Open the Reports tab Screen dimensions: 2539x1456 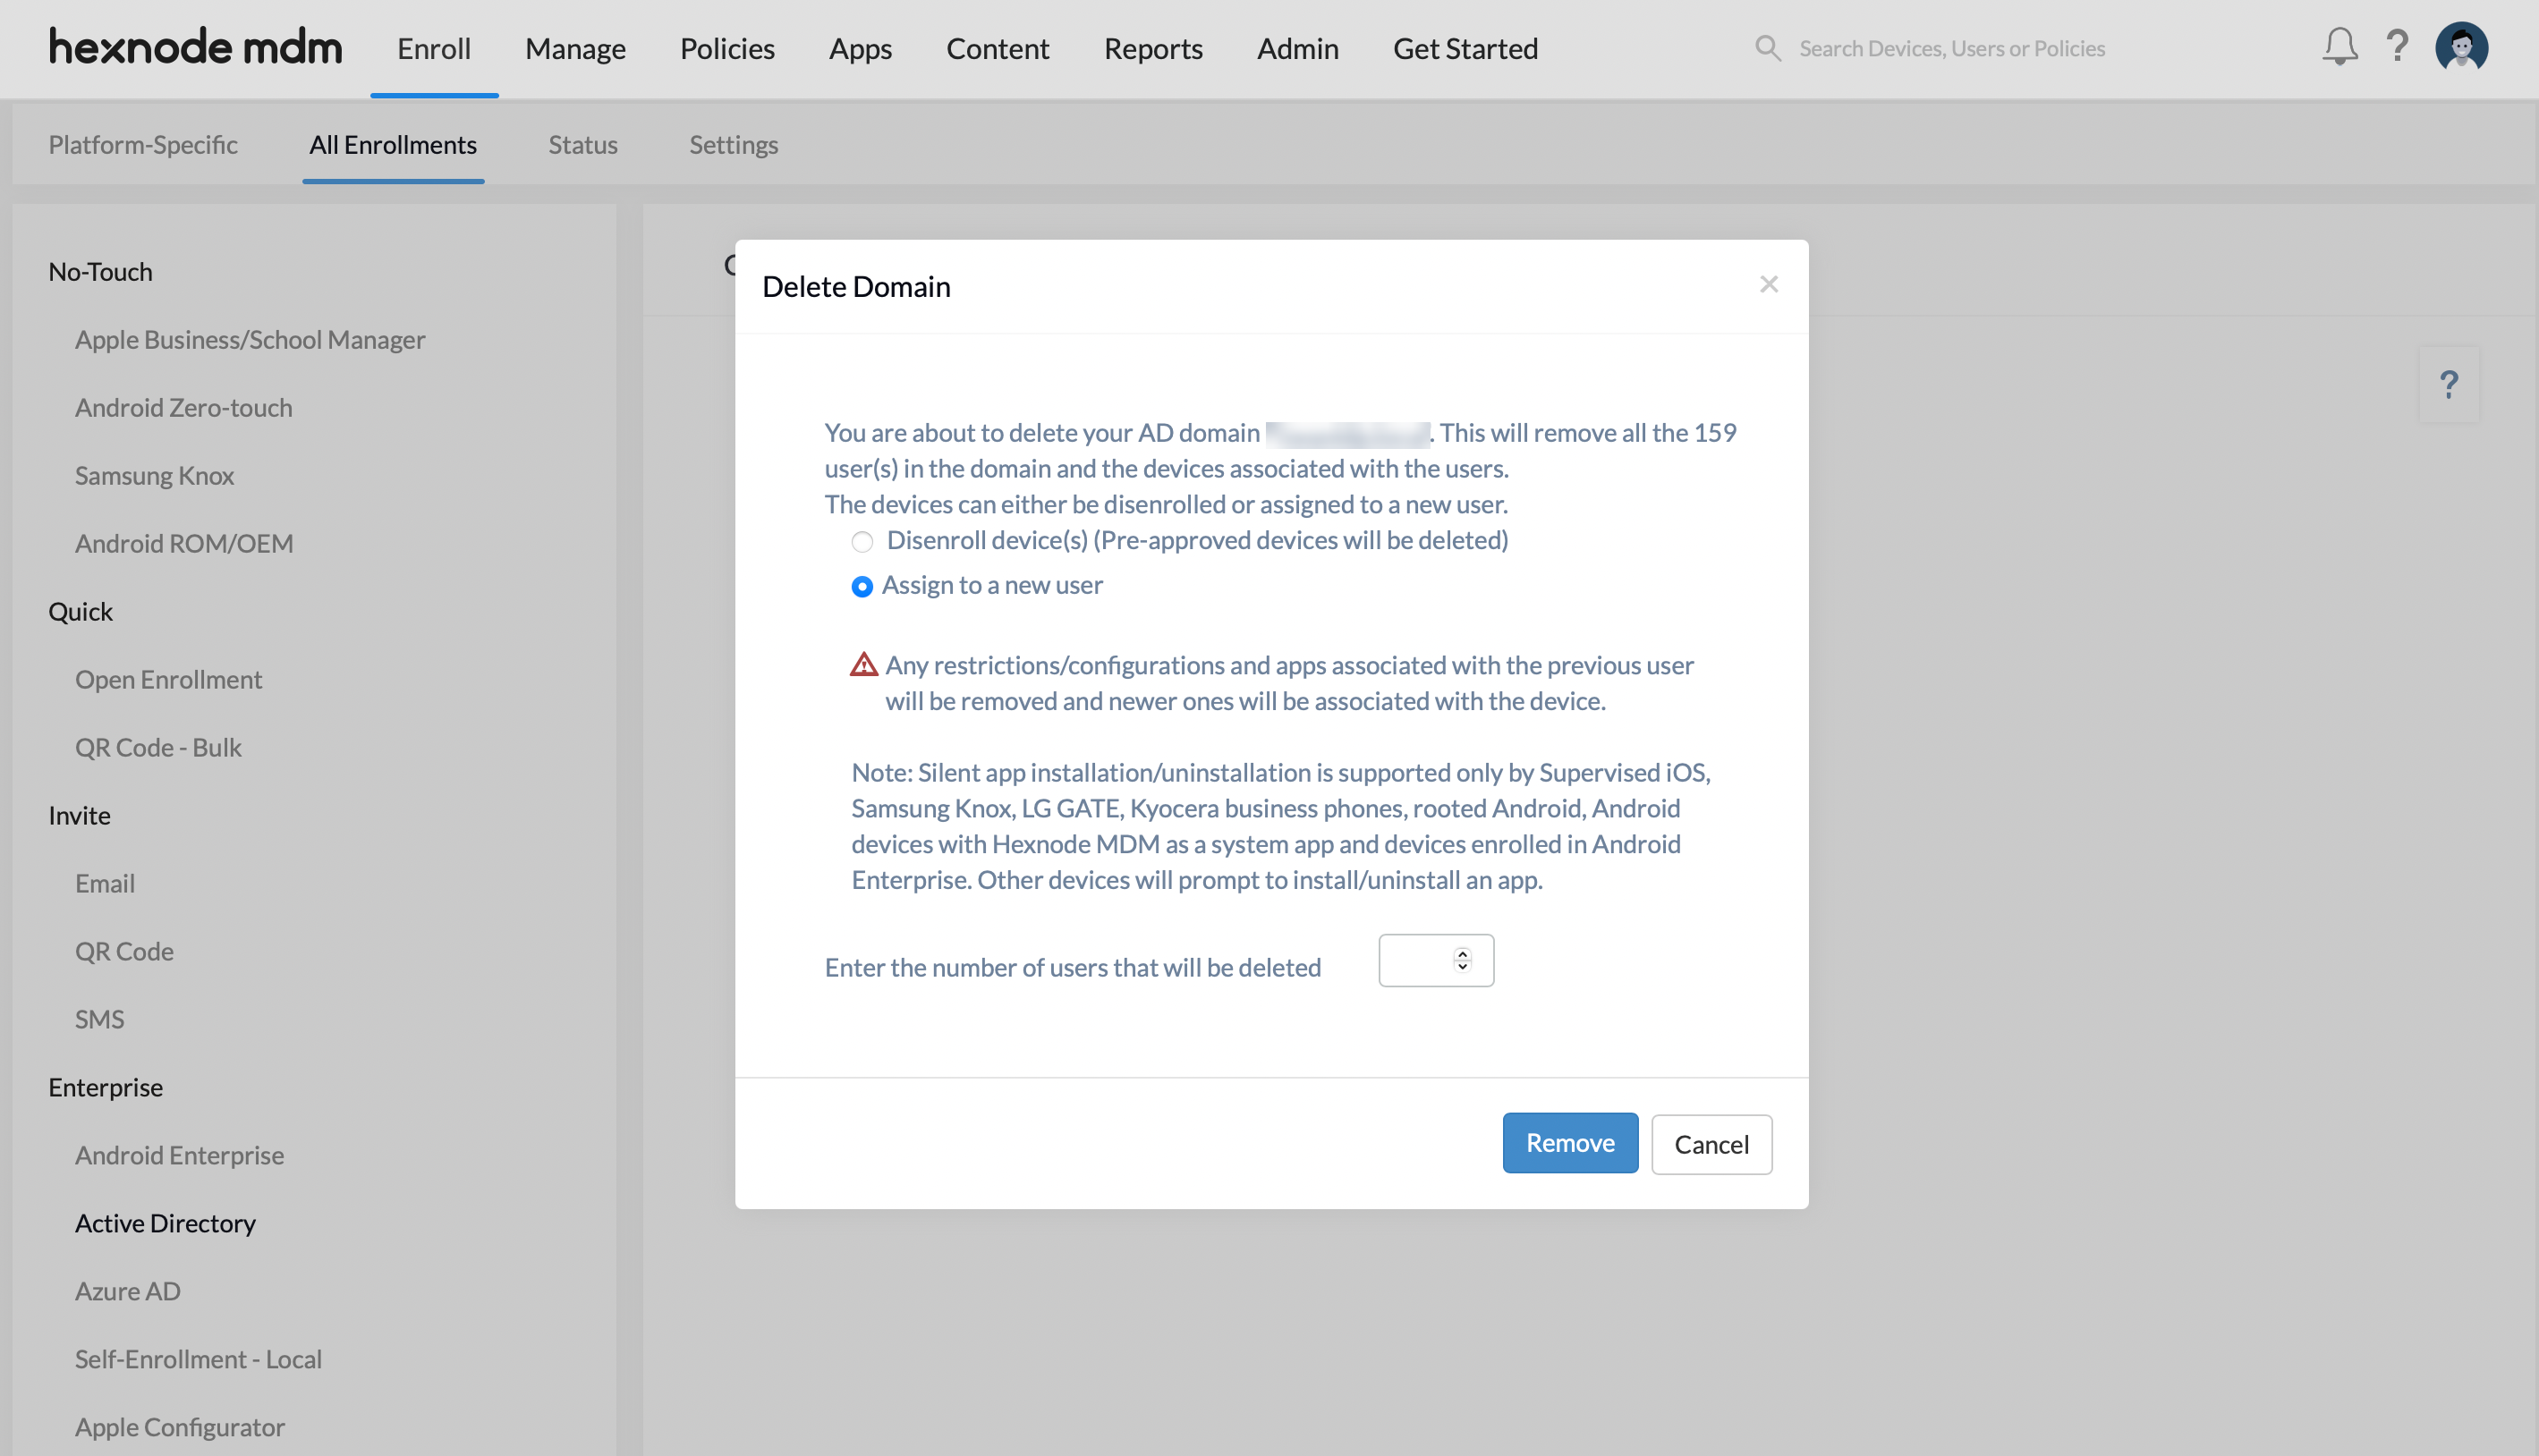pyautogui.click(x=1153, y=48)
